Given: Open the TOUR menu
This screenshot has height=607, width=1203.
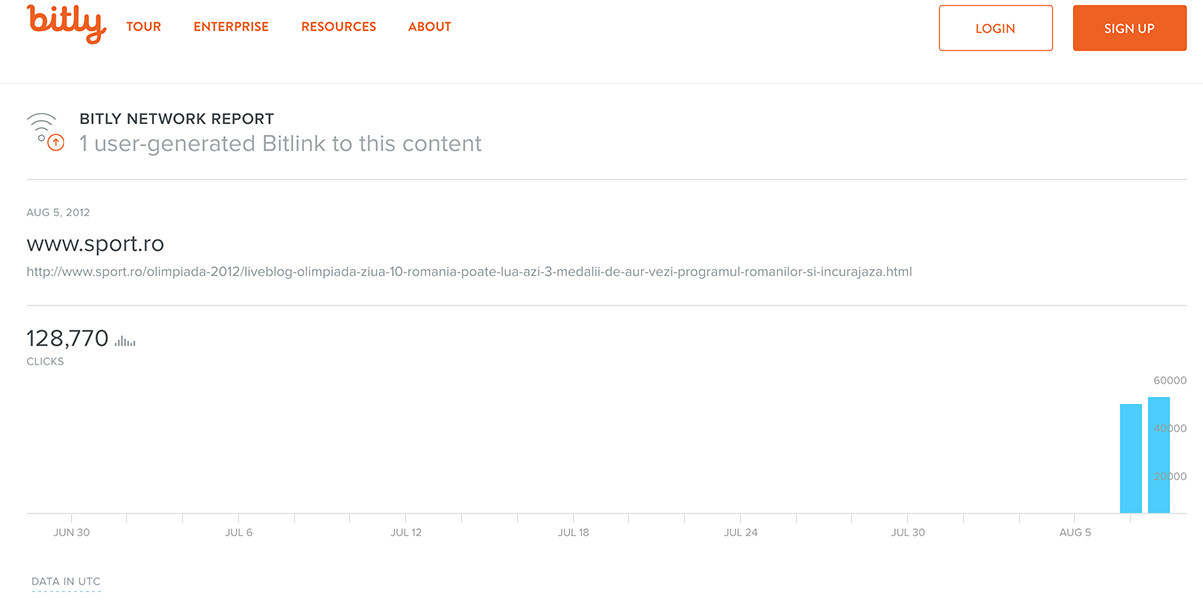Looking at the screenshot, I should [x=143, y=27].
